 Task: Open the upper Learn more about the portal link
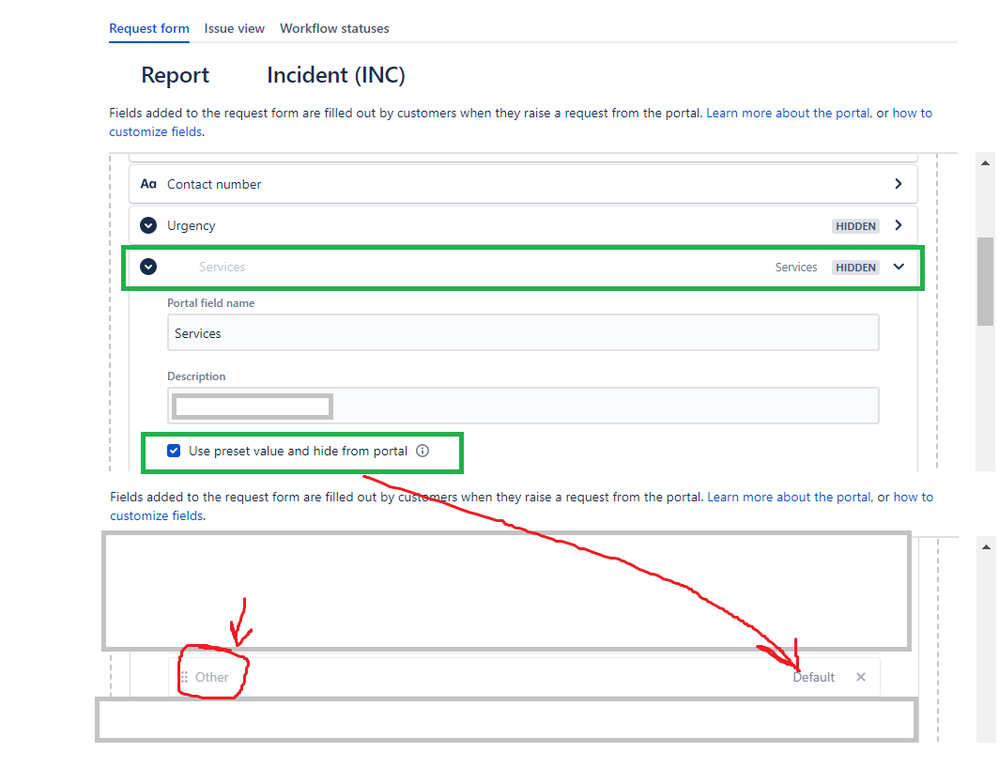pos(788,113)
